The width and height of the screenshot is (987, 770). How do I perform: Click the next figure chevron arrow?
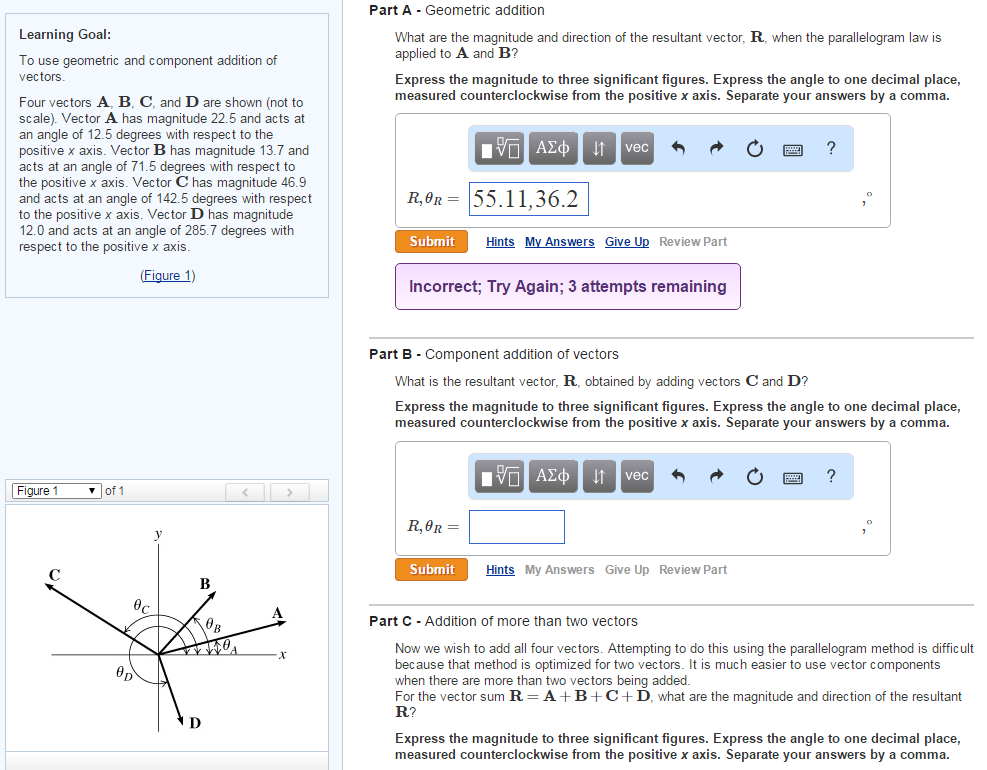[x=290, y=490]
